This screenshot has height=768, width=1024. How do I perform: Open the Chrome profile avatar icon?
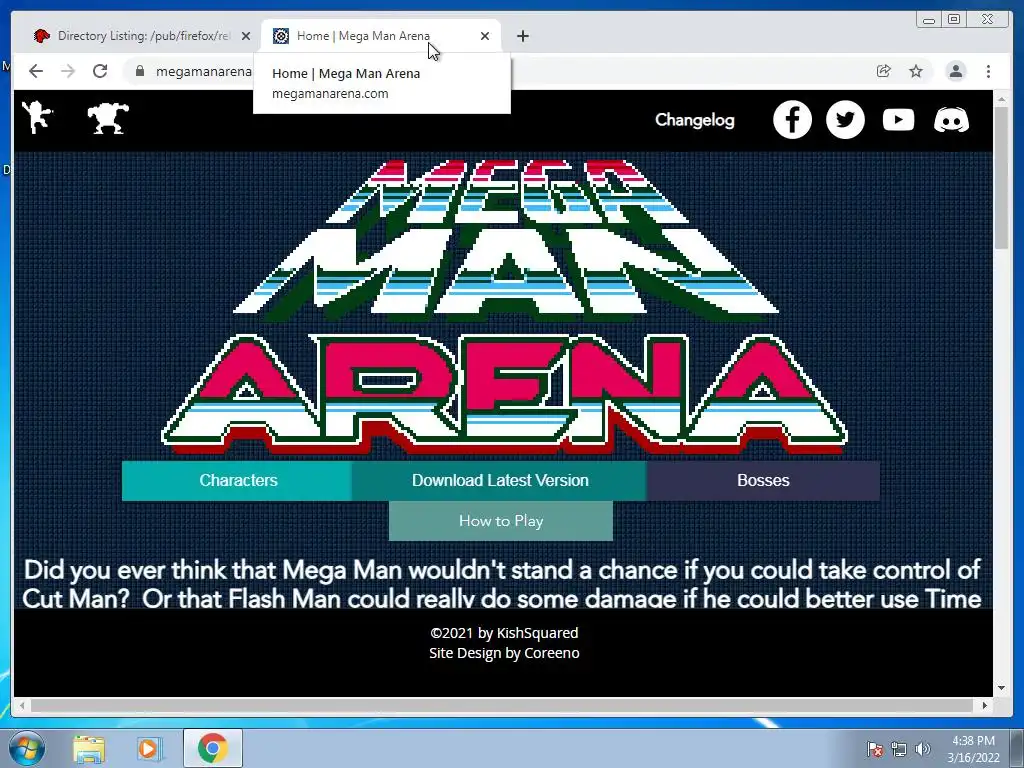(955, 71)
